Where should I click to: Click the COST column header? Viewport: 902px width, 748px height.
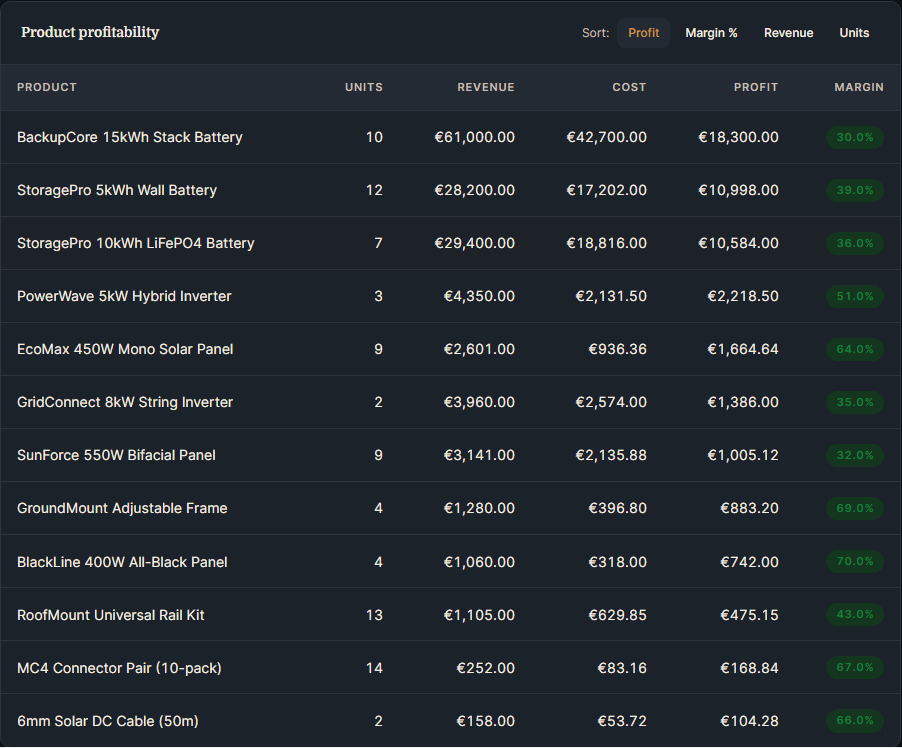click(629, 87)
